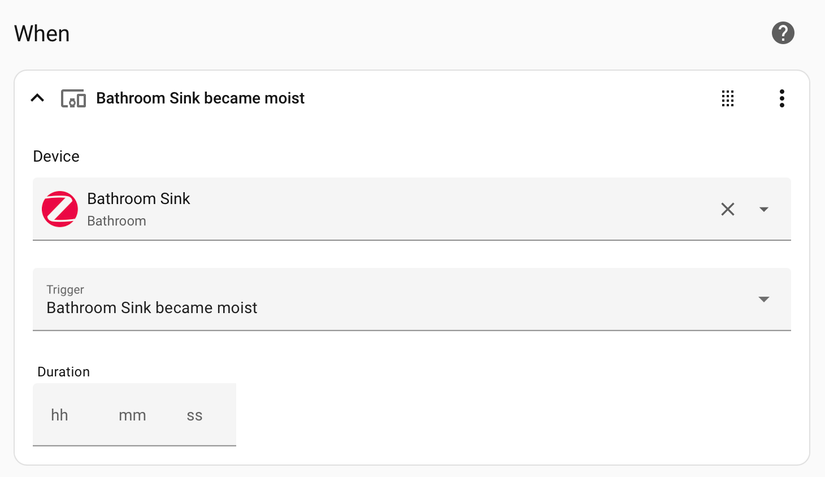Open the Trigger dropdown arrow
Viewport: 825px width, 477px height.
tap(764, 299)
